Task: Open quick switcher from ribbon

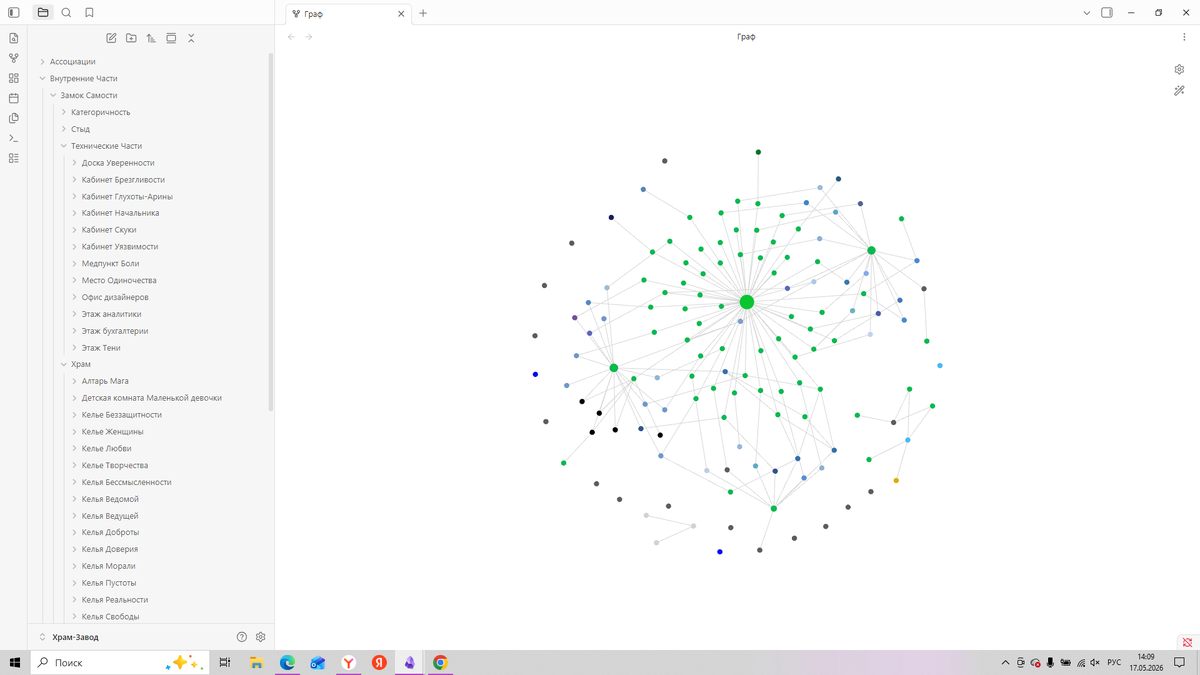Action: click(14, 38)
